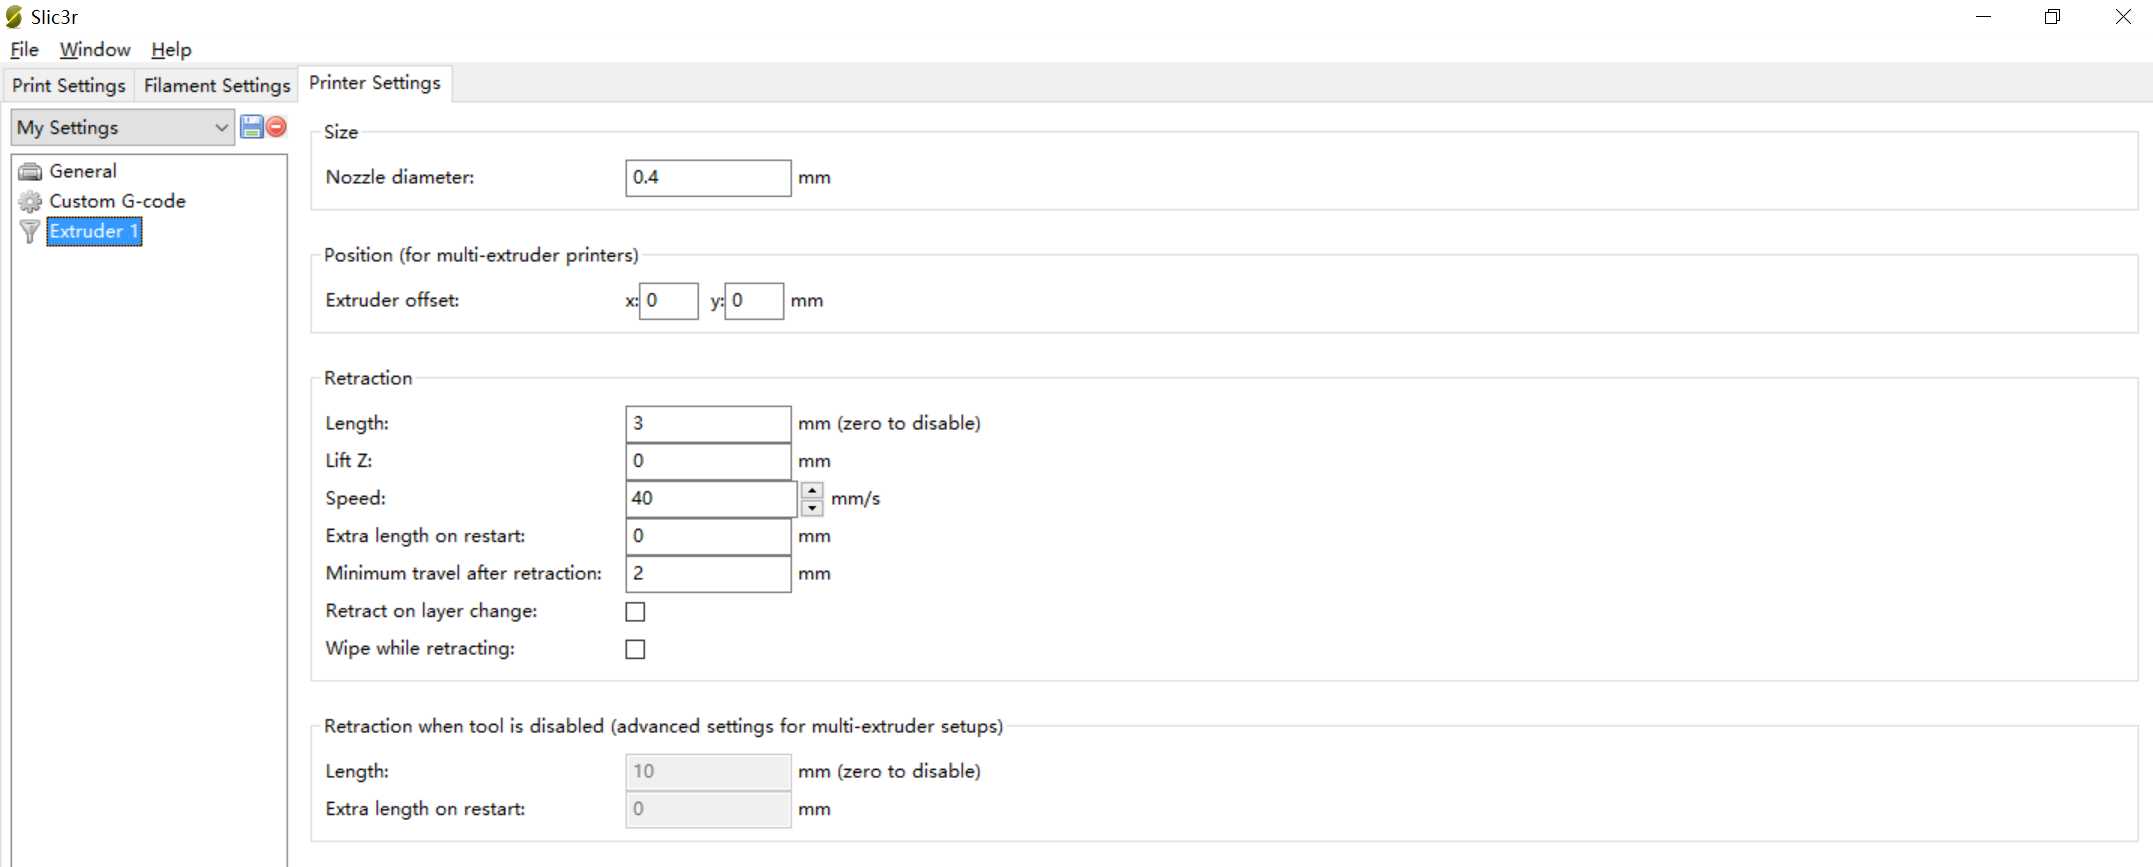Click the Extruder offset x field

(668, 301)
